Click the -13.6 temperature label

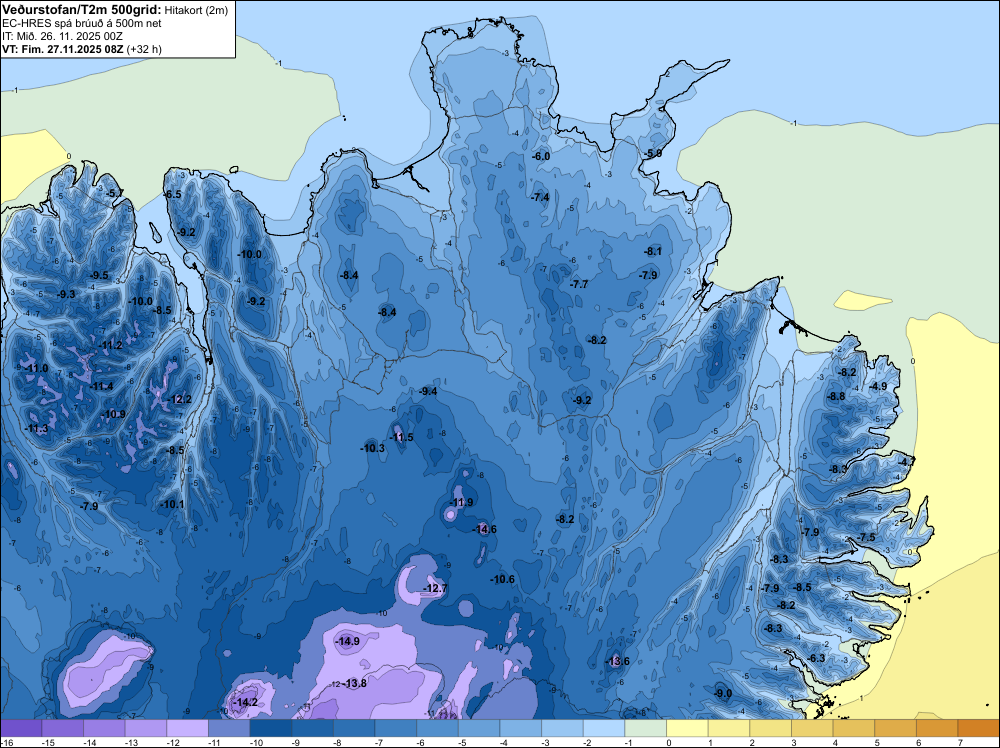[618, 661]
